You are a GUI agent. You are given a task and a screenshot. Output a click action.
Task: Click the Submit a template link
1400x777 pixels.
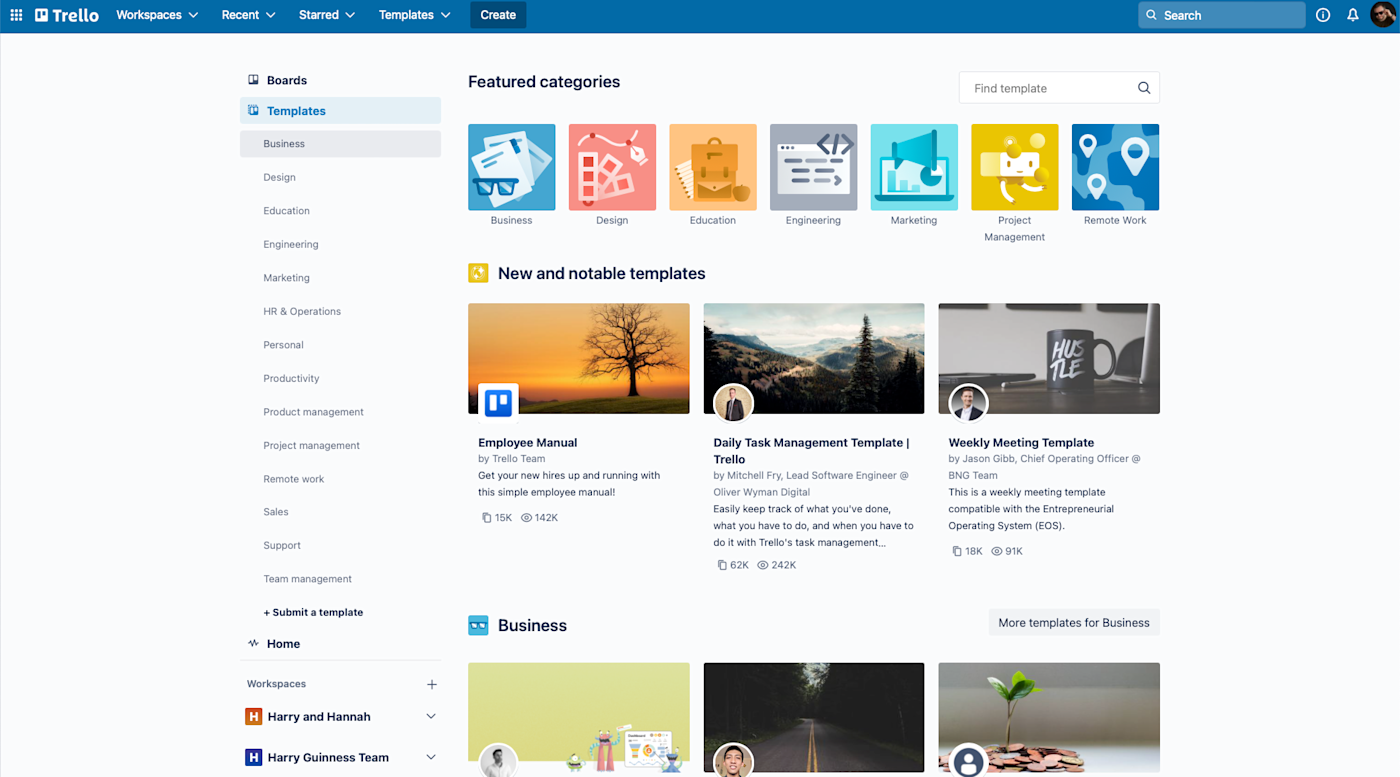pyautogui.click(x=313, y=612)
